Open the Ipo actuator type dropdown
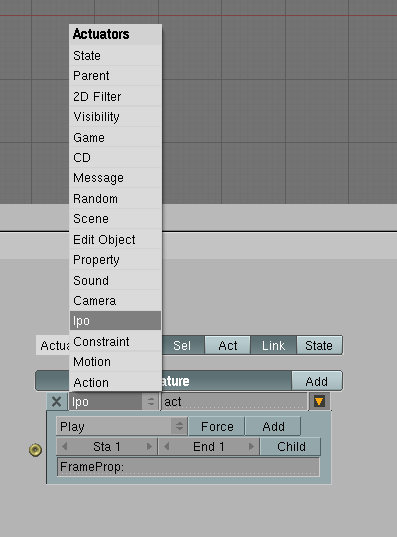397x537 pixels. tap(114, 401)
